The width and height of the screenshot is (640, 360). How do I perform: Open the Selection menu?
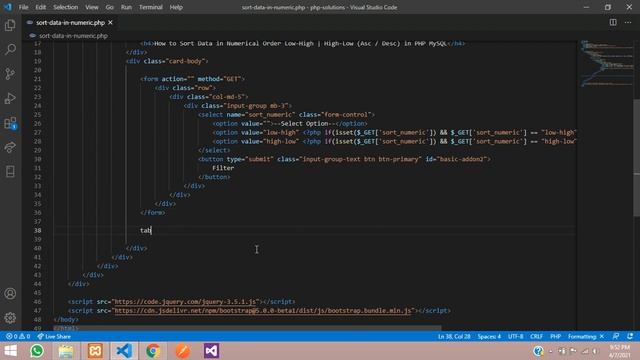tap(65, 7)
